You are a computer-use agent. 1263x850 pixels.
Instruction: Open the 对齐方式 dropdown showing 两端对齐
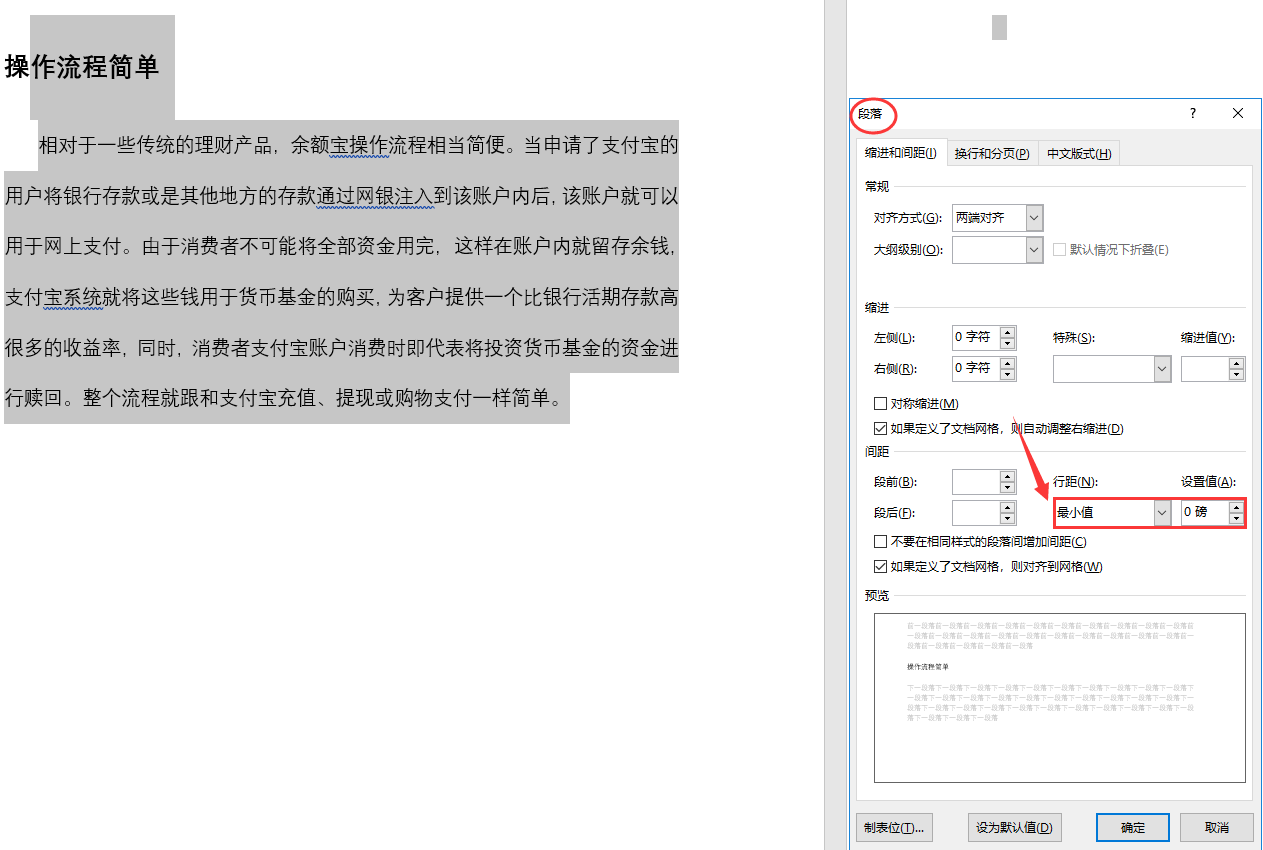tap(1034, 218)
